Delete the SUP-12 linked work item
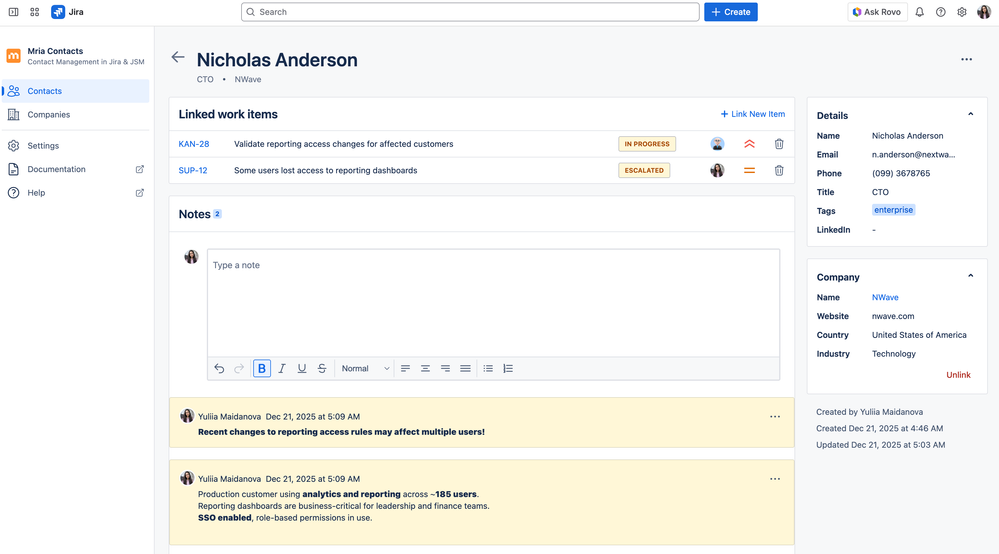 click(779, 171)
